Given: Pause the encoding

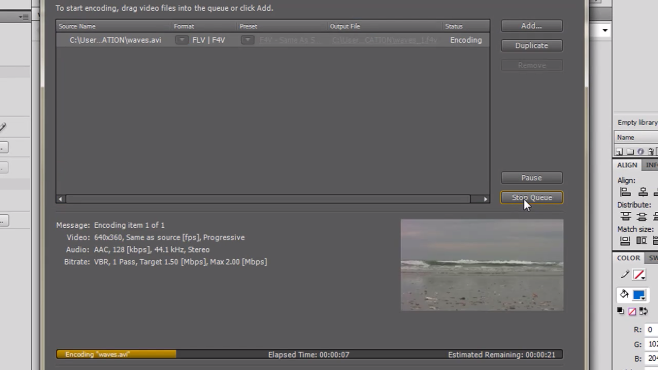Looking at the screenshot, I should point(531,178).
